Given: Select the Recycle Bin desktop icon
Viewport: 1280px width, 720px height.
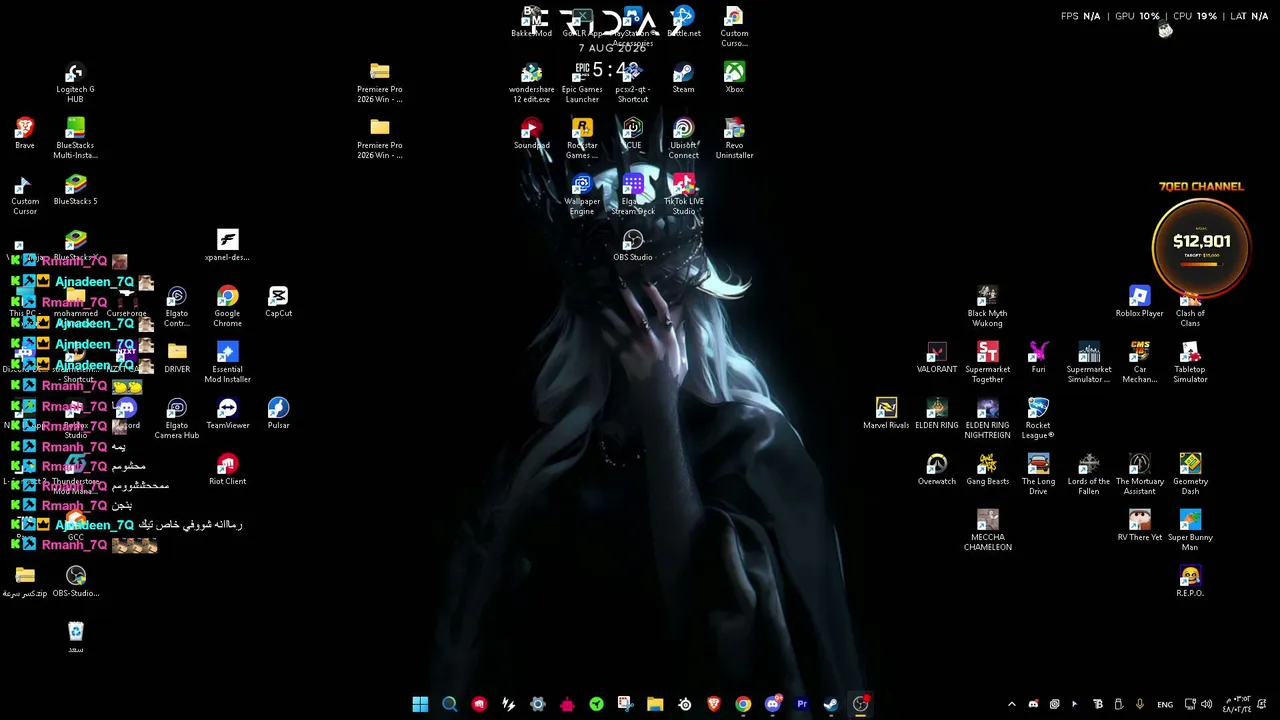Looking at the screenshot, I should [75, 638].
